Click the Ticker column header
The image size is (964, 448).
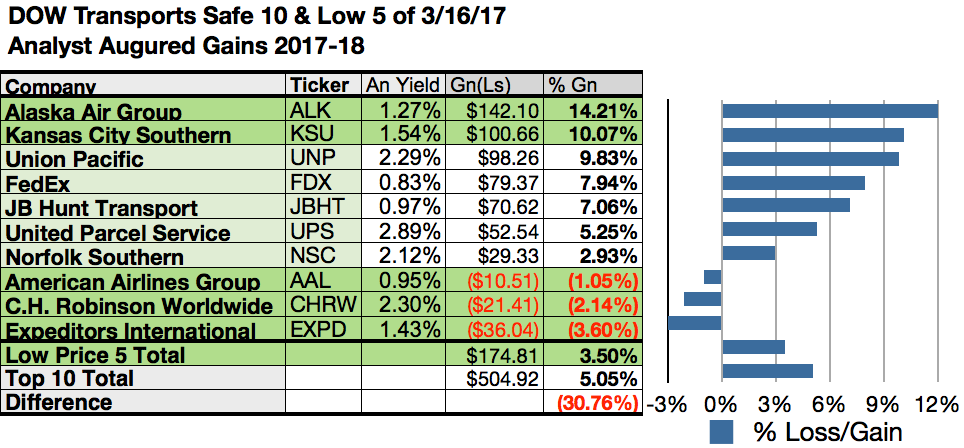[x=323, y=85]
